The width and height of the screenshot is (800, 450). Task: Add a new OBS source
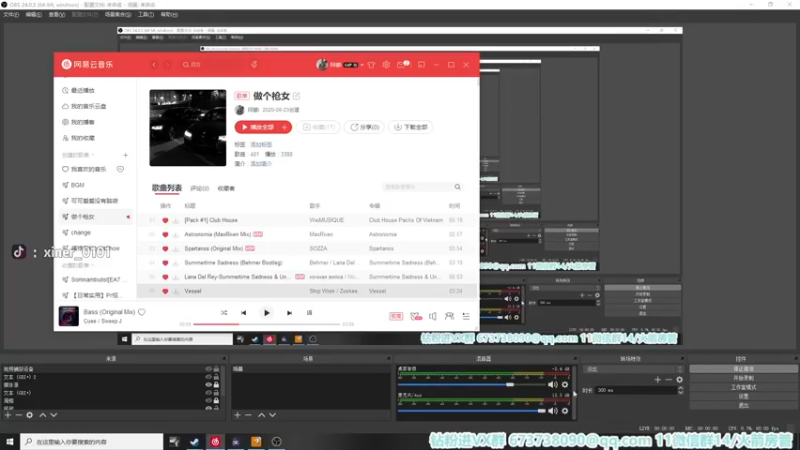pos(8,415)
